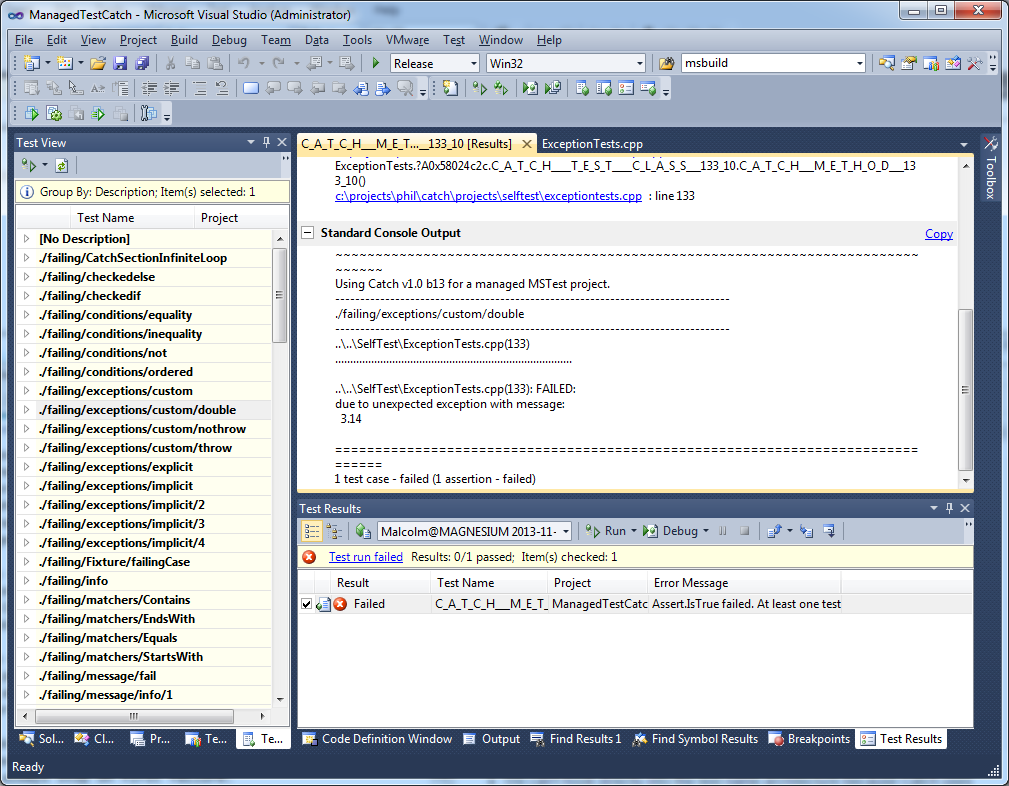Open the Properties Window icon in the top toolbar
Screen dimensions: 1009x786
909,63
